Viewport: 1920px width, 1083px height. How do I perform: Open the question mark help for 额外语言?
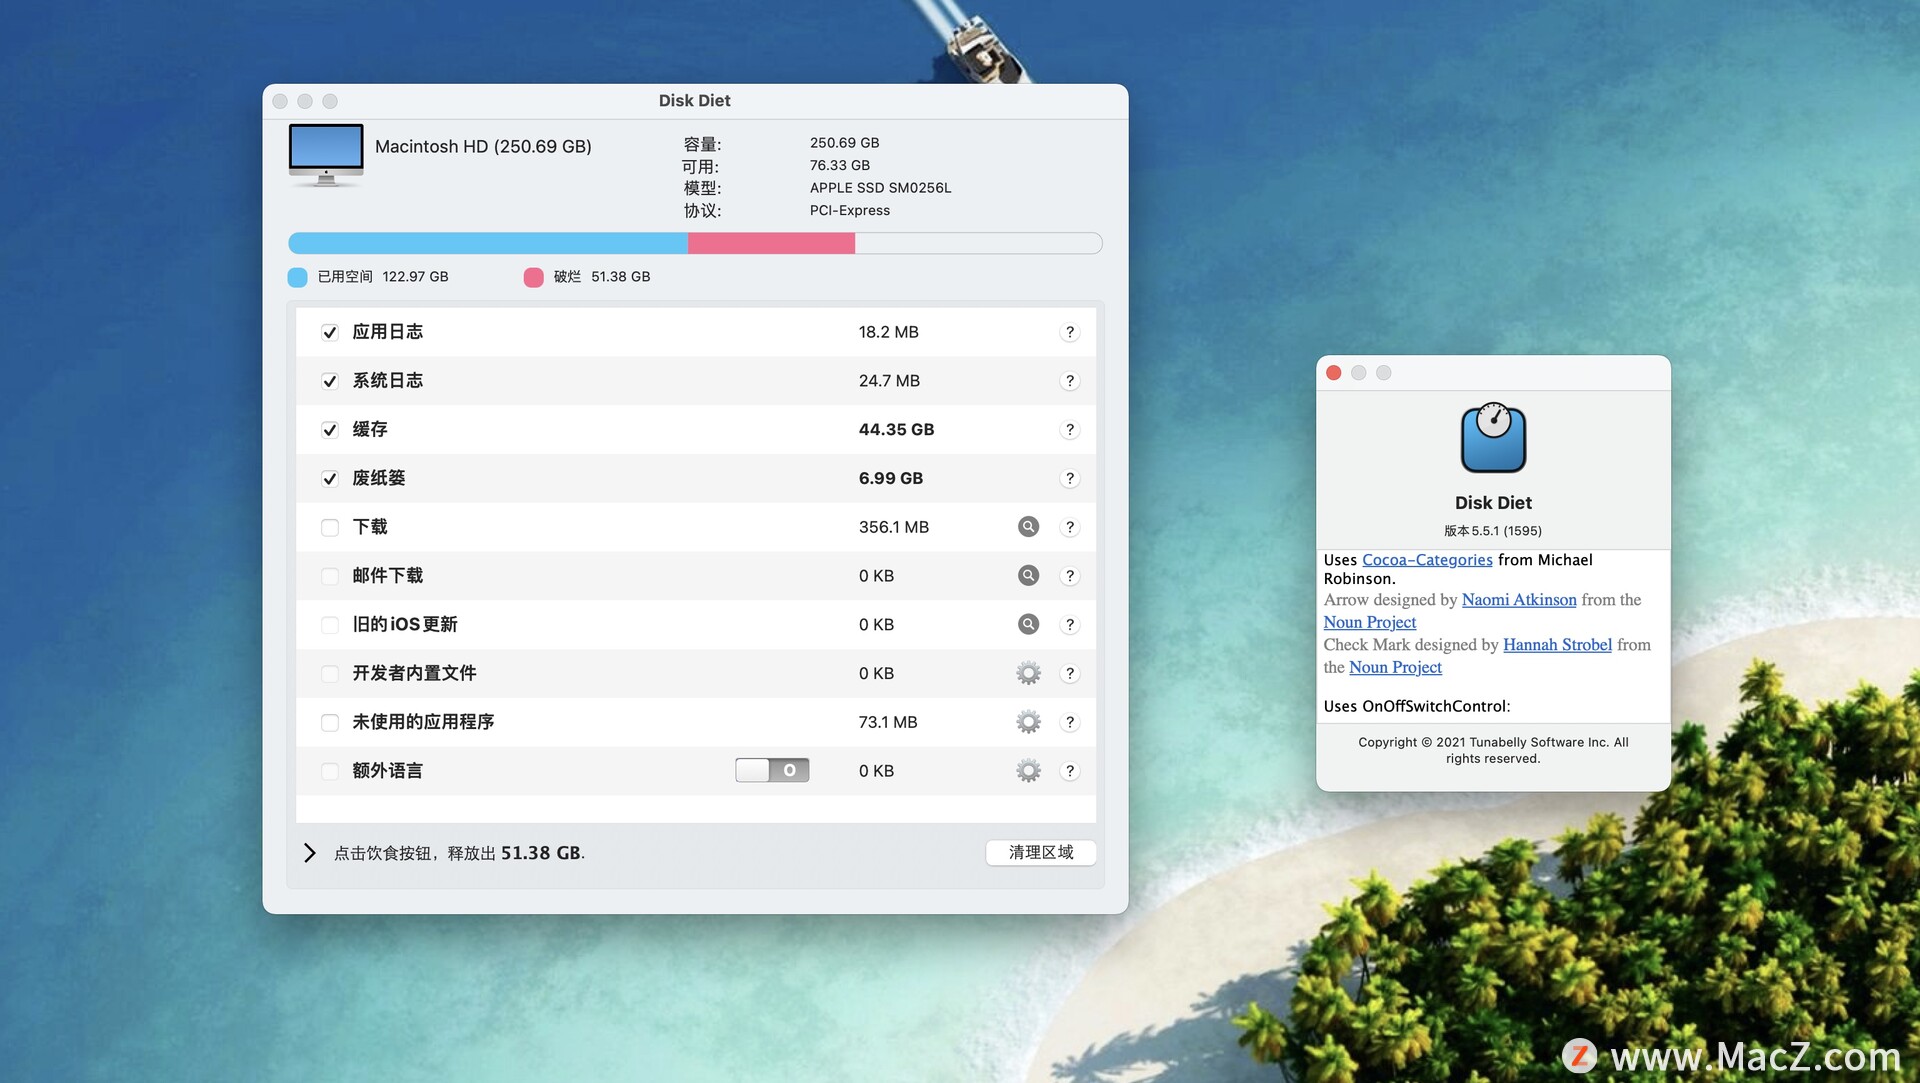coord(1069,770)
